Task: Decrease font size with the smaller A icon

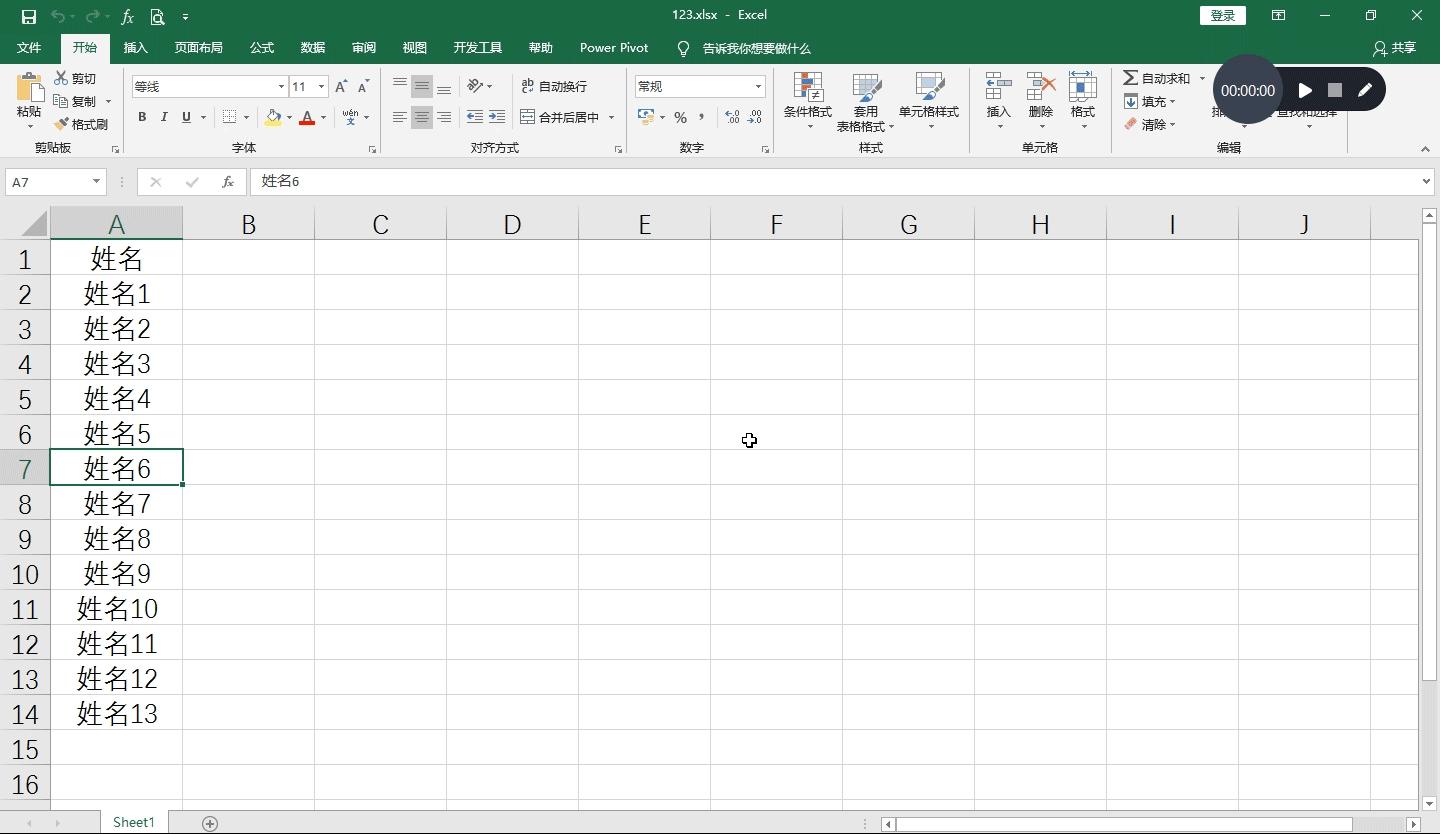Action: point(362,87)
